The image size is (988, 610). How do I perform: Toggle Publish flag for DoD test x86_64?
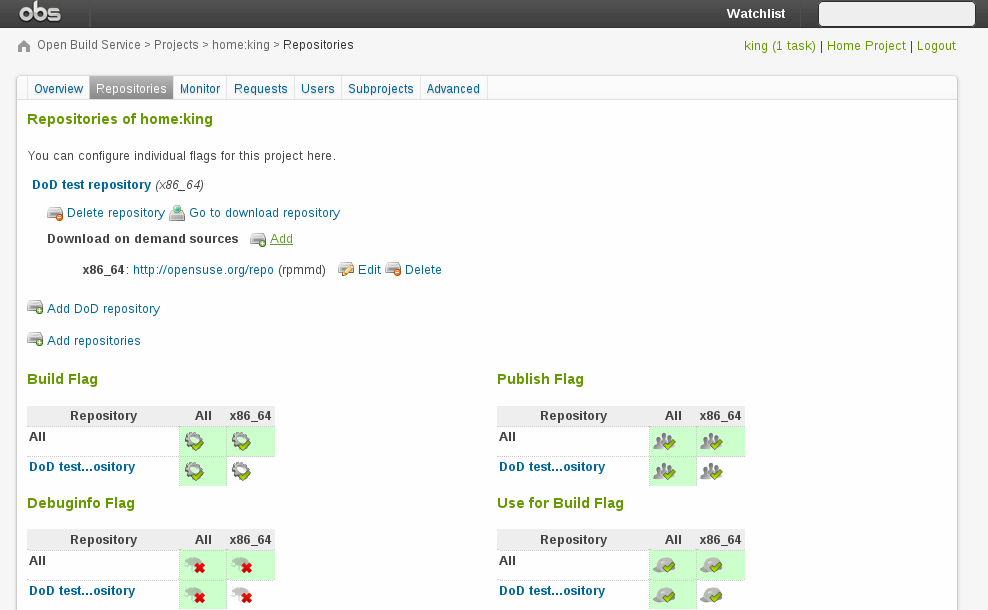pyautogui.click(x=711, y=471)
